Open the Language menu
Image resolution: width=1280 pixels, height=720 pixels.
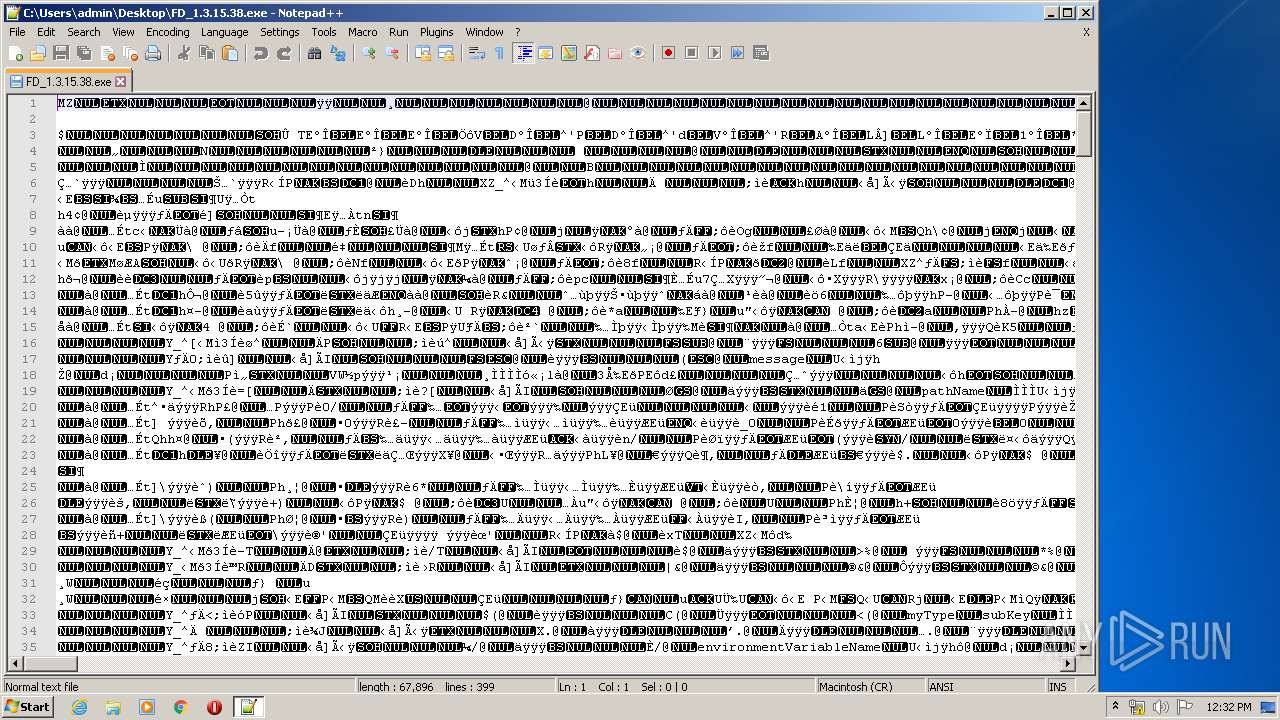[225, 32]
